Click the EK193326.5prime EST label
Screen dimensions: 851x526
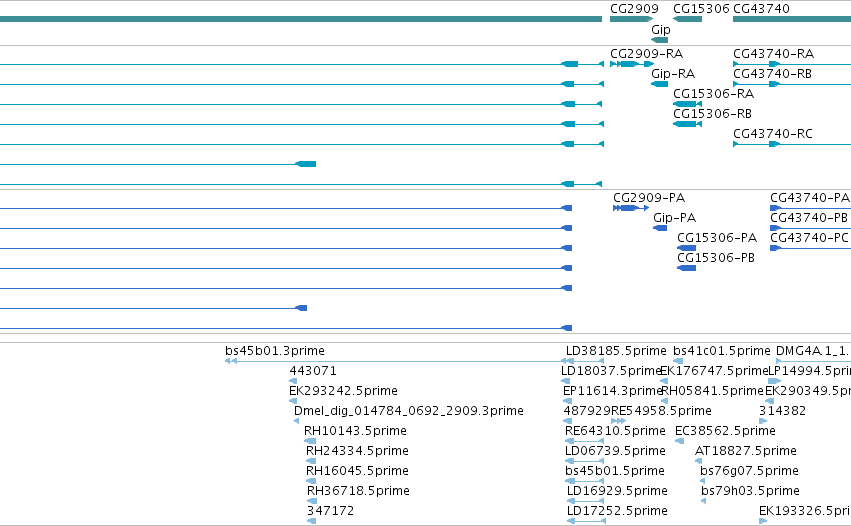(x=804, y=511)
